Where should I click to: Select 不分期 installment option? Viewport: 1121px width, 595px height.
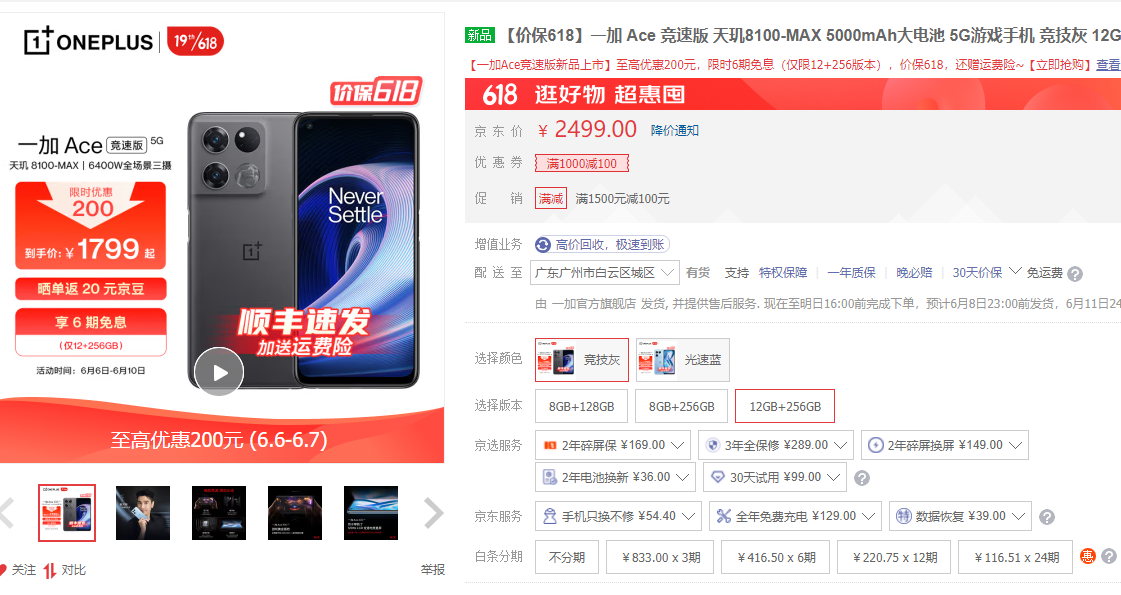point(567,557)
